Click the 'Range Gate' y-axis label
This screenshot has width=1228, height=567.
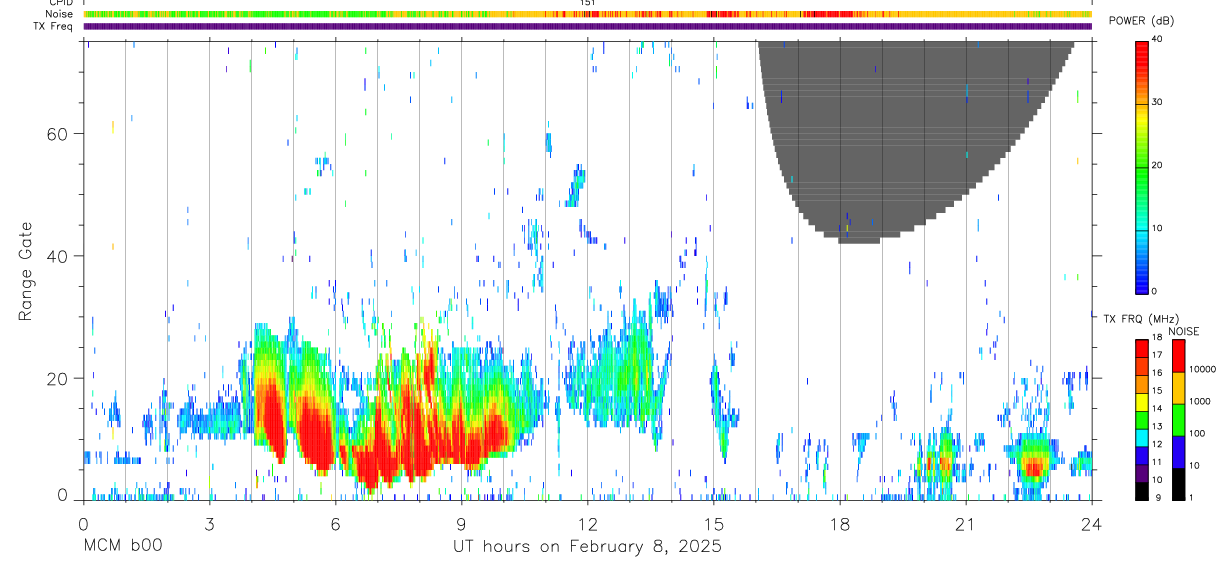pyautogui.click(x=26, y=270)
